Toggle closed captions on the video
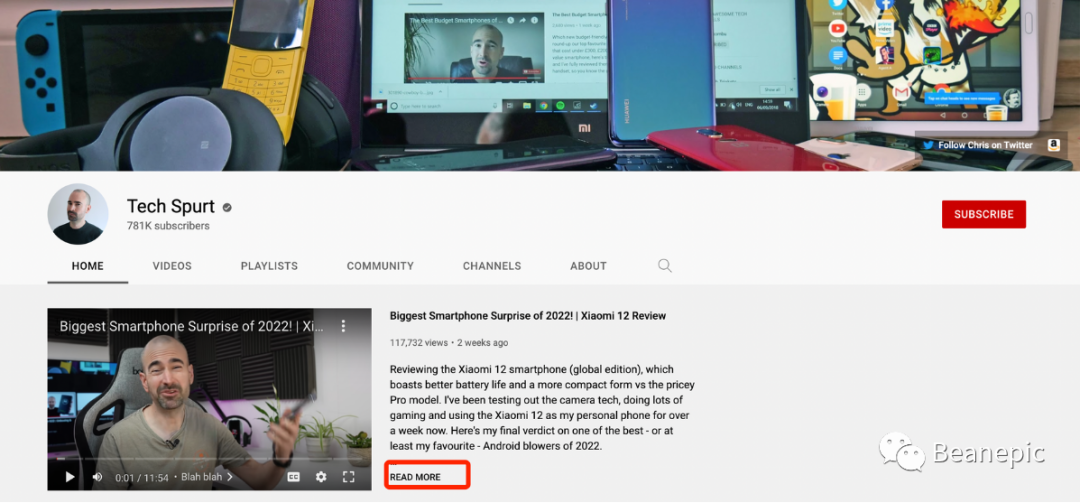The image size is (1080, 503). point(293,477)
